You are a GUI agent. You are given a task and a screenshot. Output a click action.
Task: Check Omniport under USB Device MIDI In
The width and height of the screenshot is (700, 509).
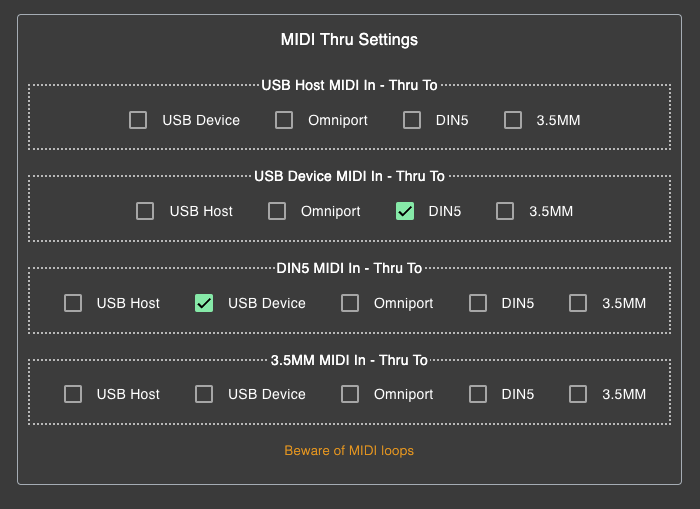coord(277,211)
